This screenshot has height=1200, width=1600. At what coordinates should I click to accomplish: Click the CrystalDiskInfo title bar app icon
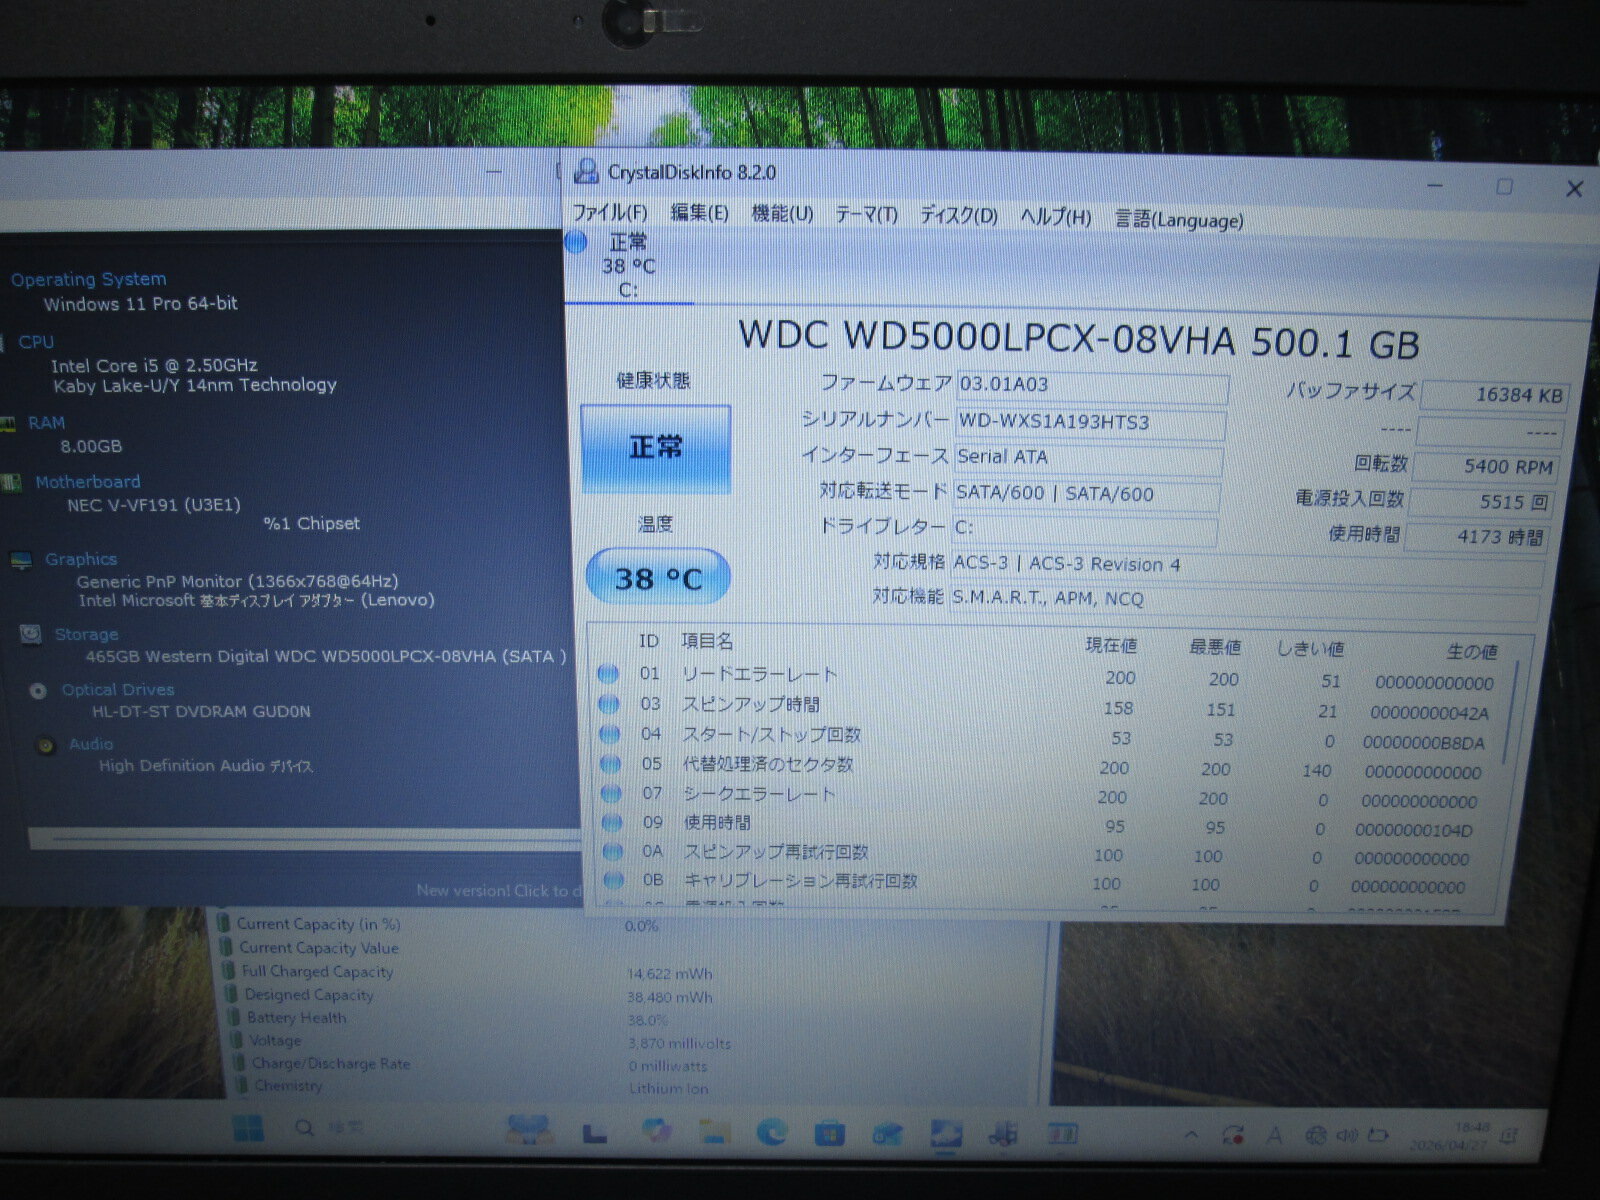pos(586,171)
